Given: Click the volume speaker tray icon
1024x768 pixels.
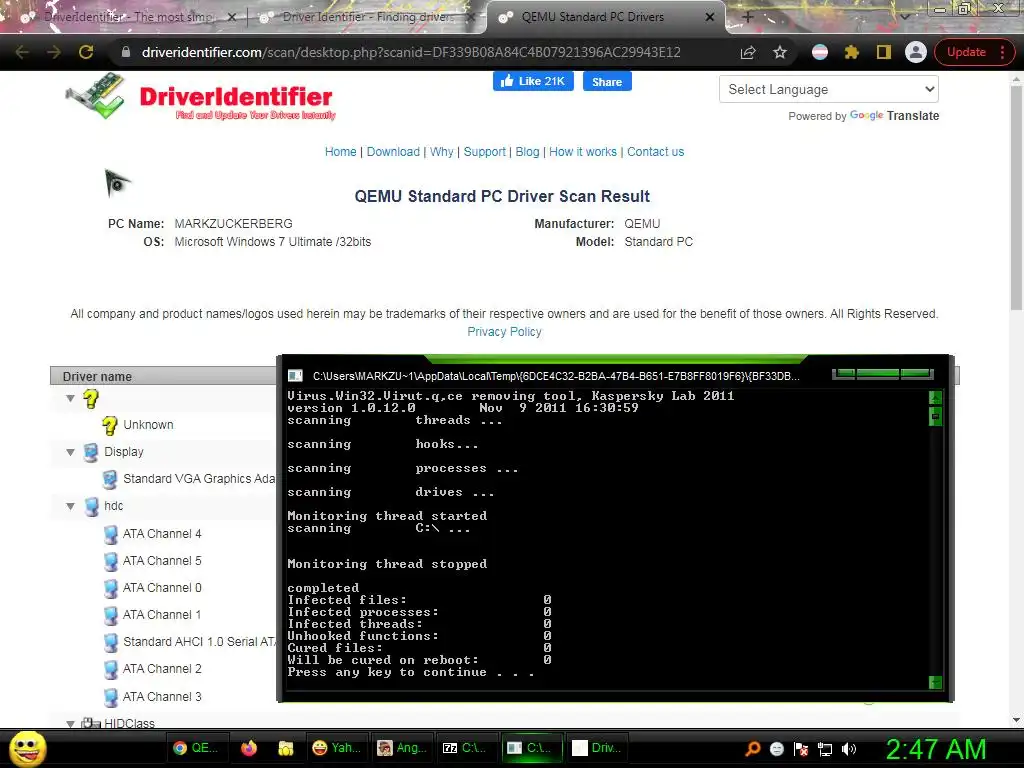Looking at the screenshot, I should (848, 749).
